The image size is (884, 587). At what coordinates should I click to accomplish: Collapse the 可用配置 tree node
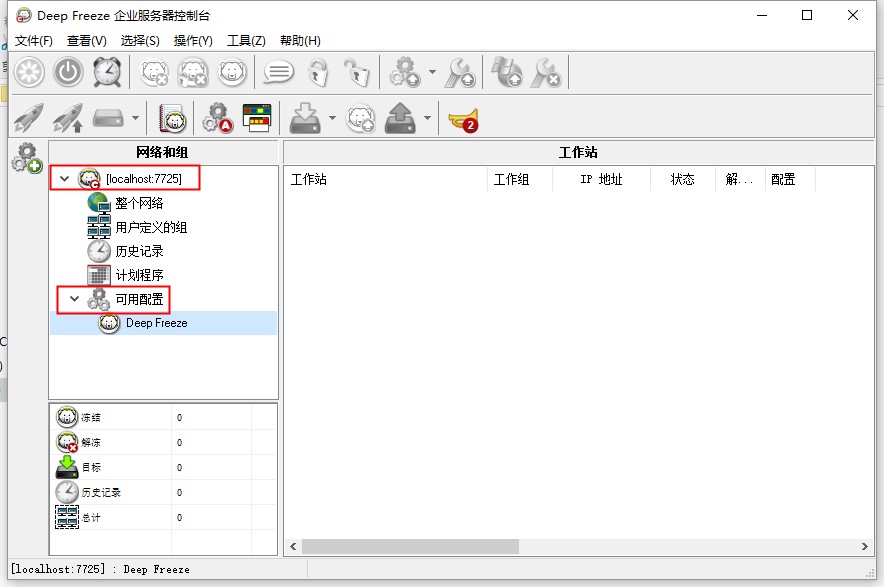pyautogui.click(x=74, y=299)
